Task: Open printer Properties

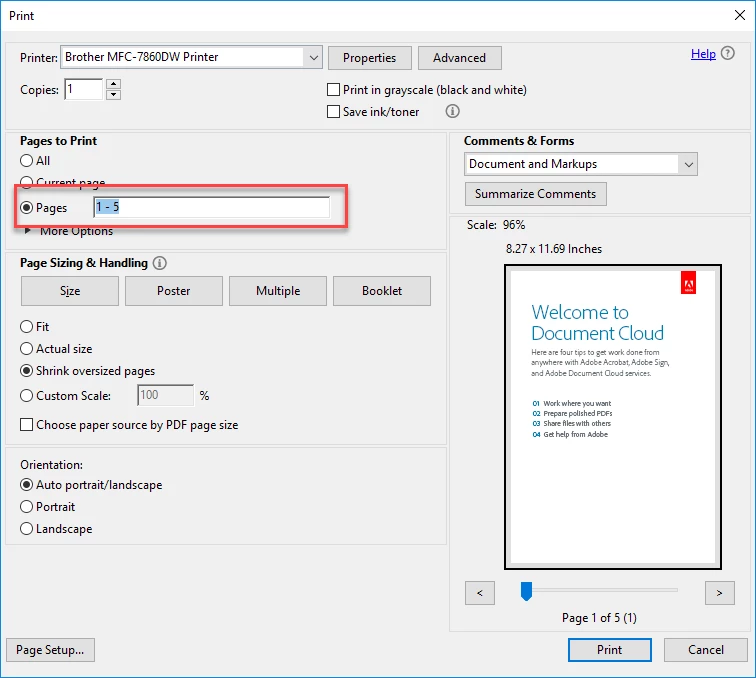Action: click(370, 58)
